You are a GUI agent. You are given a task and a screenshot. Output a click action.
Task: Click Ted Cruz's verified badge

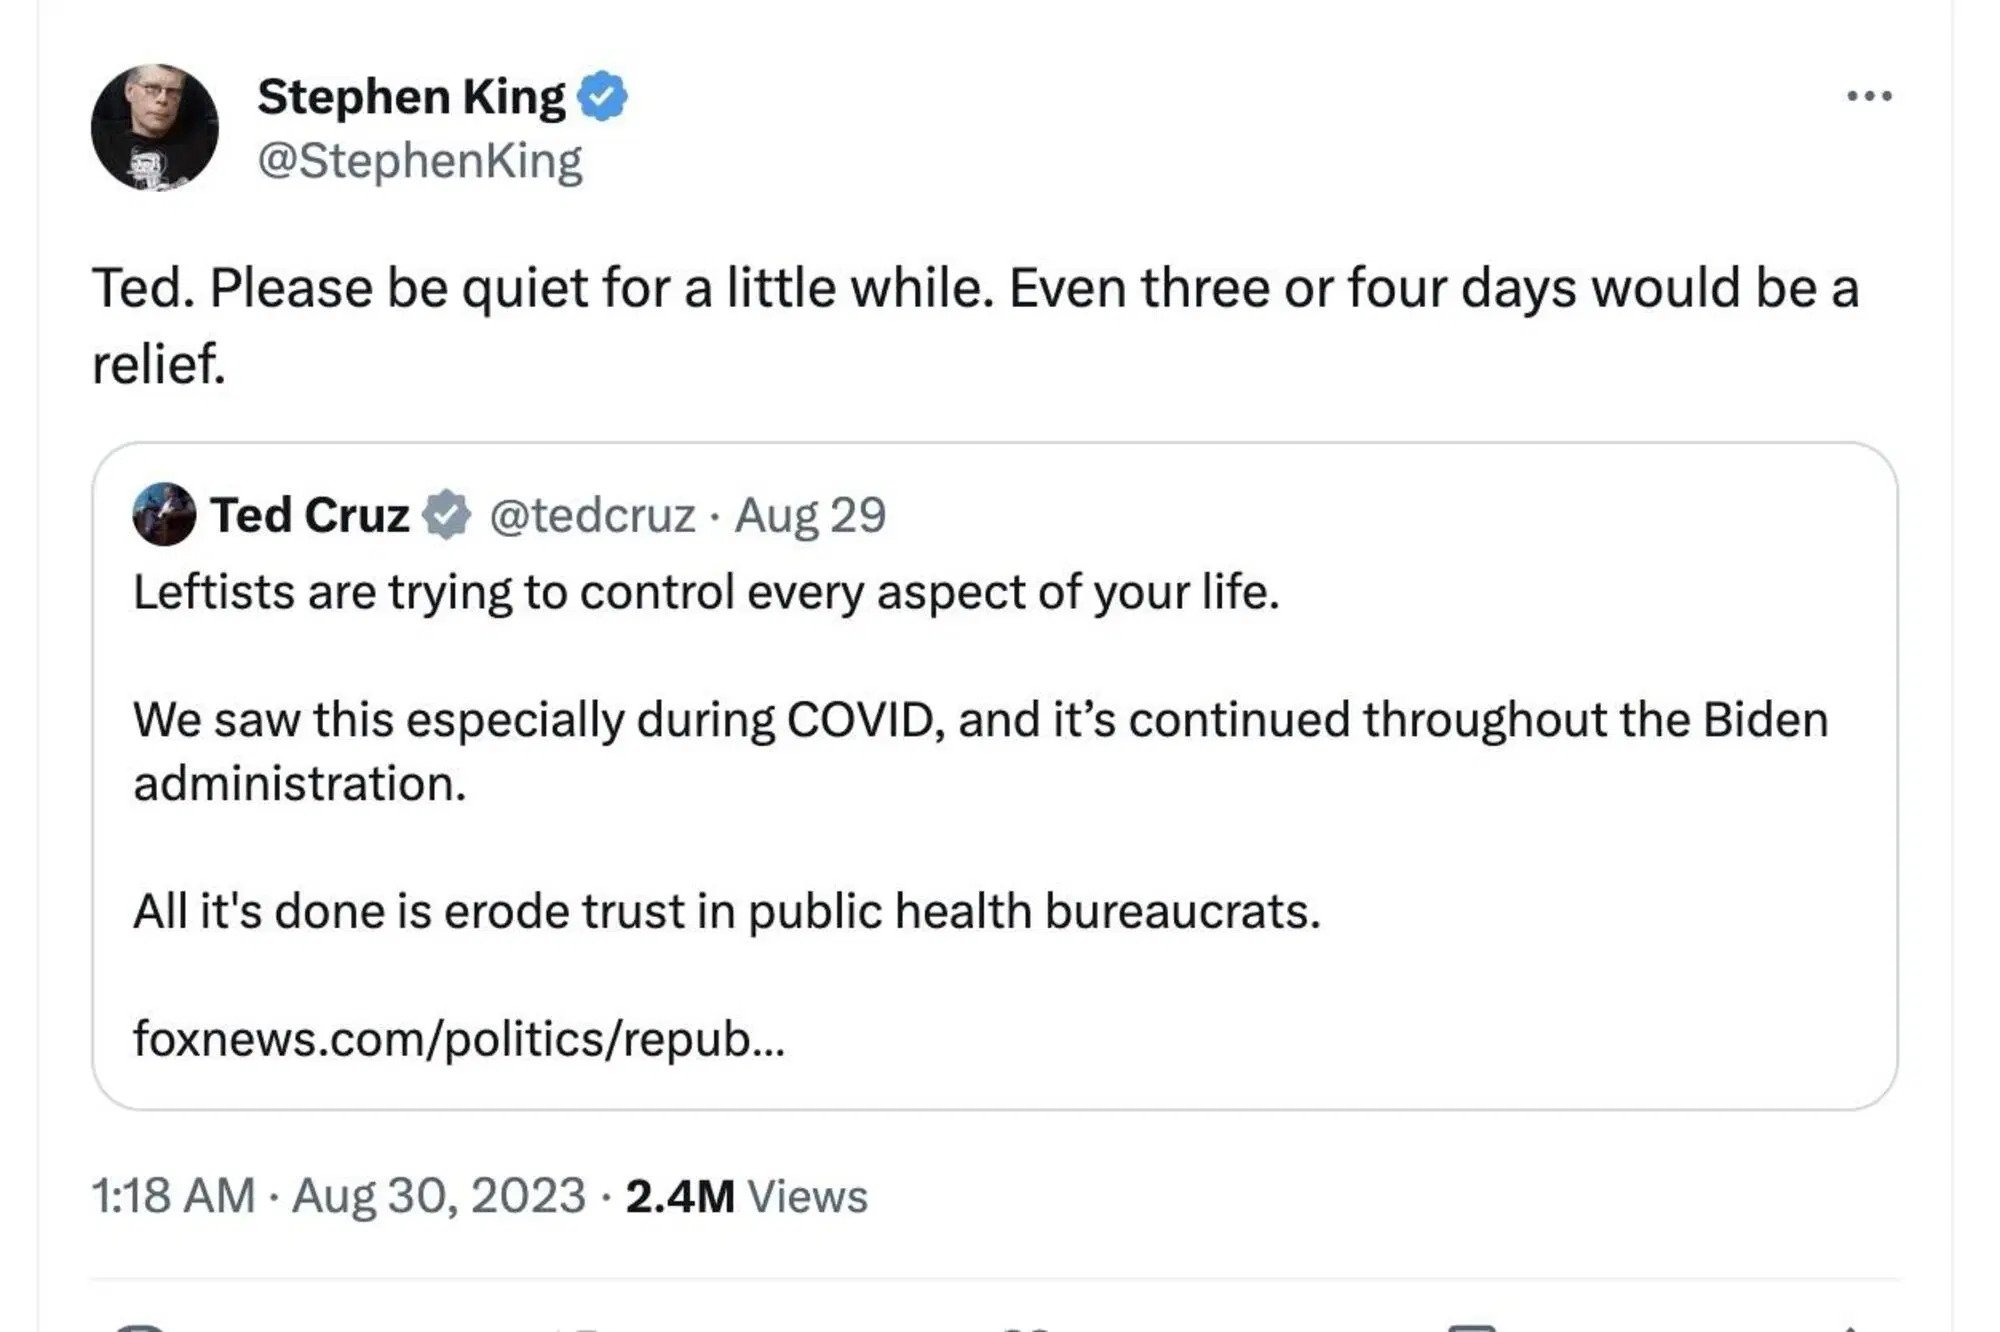tap(448, 514)
